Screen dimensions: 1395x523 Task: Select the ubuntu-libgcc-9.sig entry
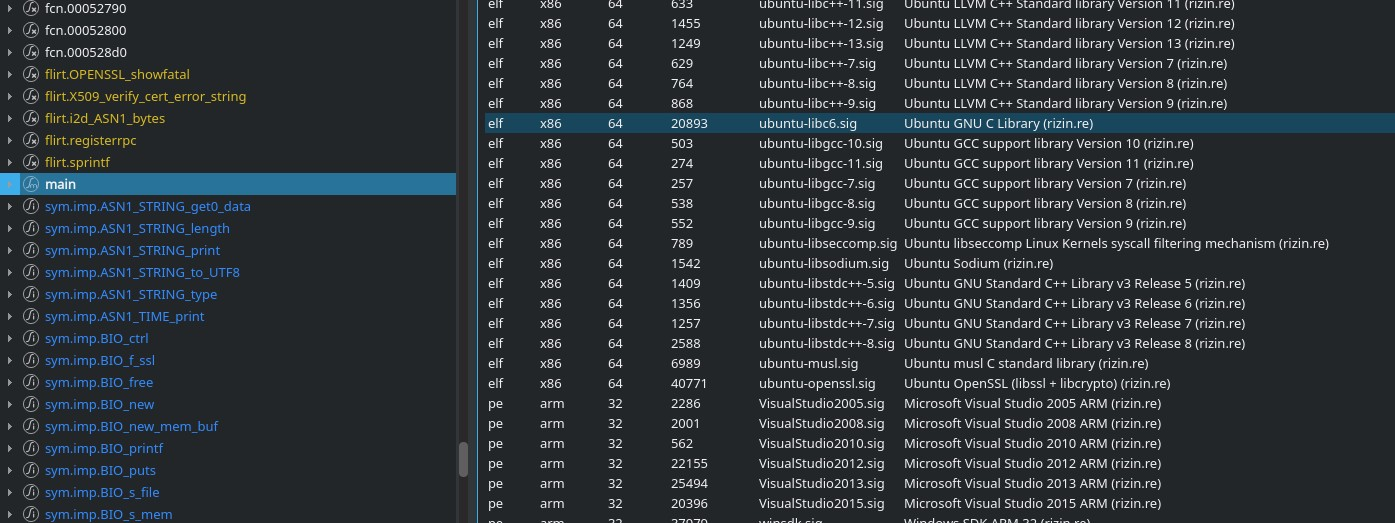(x=817, y=223)
